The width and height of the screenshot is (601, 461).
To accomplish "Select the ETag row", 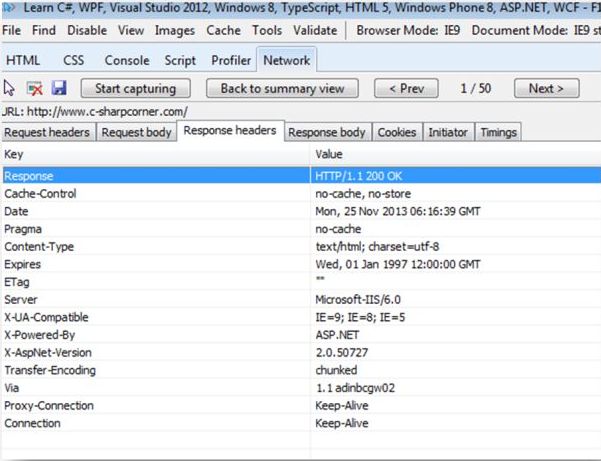I will point(301,282).
